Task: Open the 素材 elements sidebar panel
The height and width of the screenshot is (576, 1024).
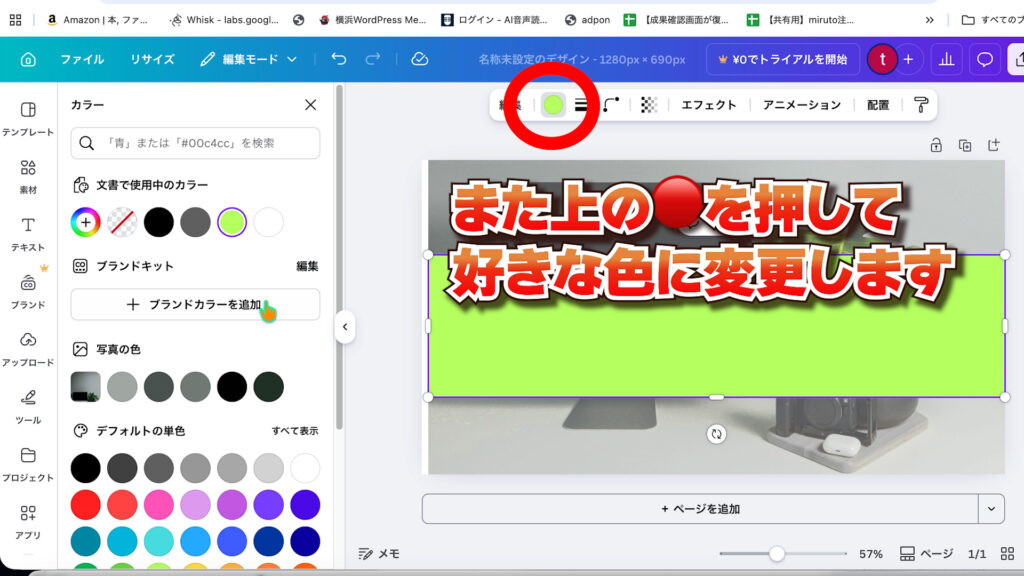Action: [28, 176]
